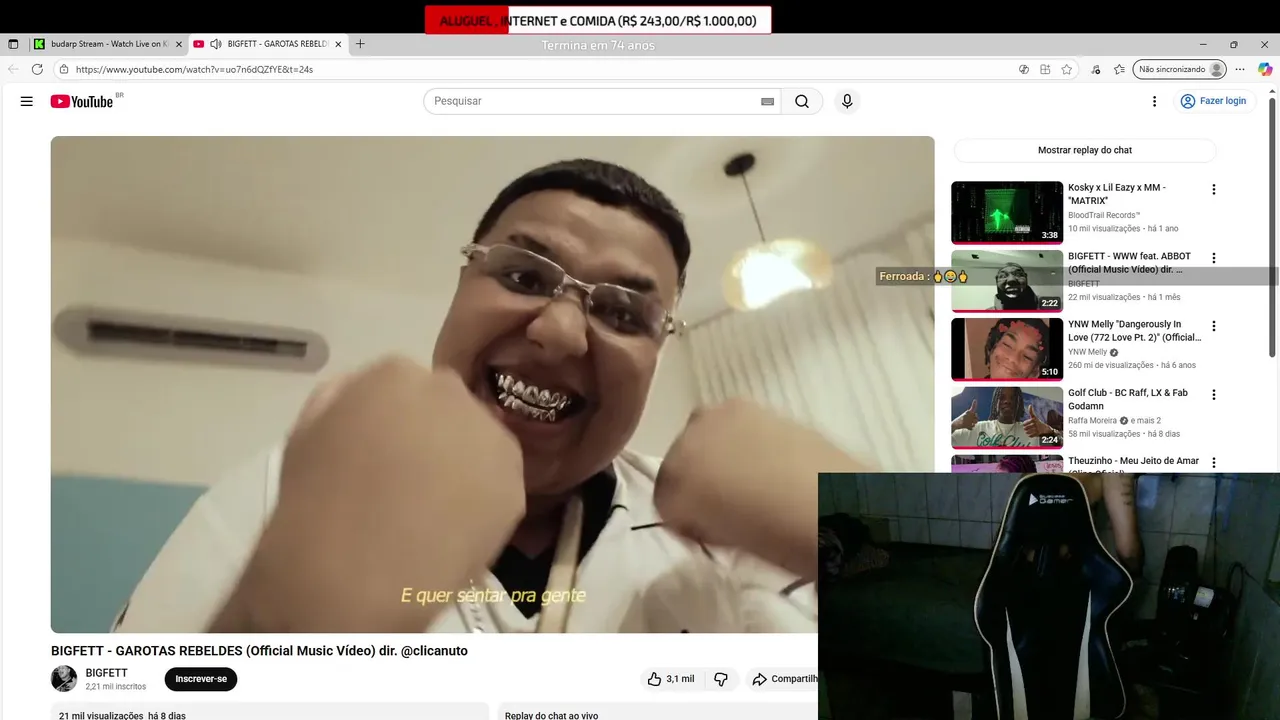Click the split screen icon in the address bar
The height and width of the screenshot is (720, 1280).
[x=1045, y=69]
